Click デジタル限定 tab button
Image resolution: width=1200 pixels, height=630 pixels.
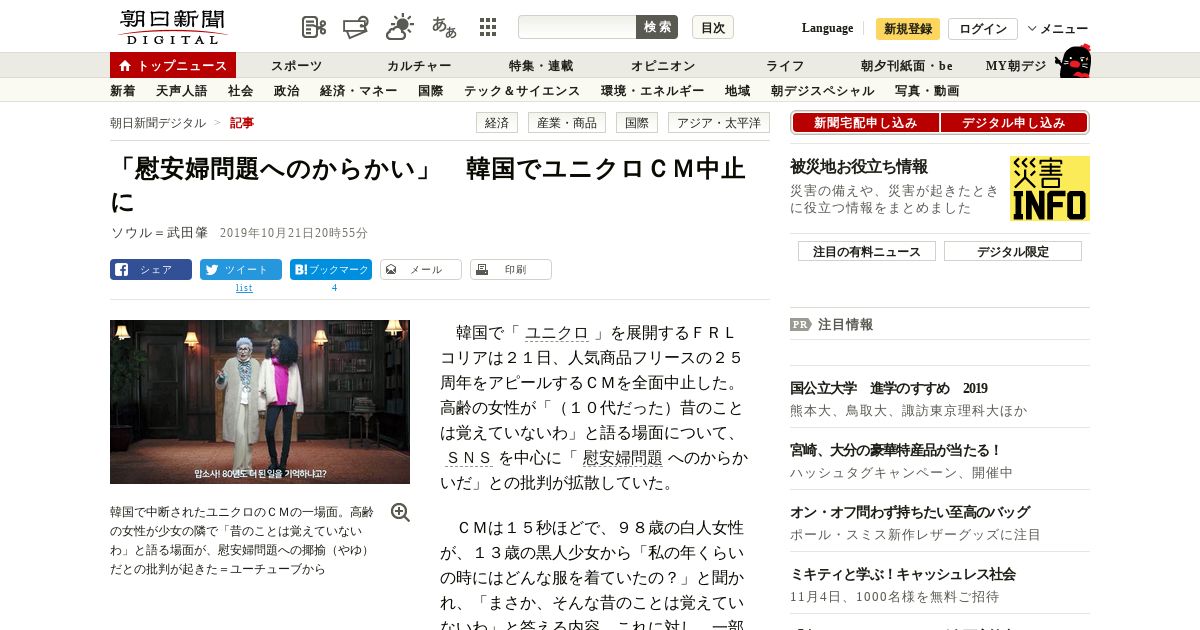(1013, 251)
